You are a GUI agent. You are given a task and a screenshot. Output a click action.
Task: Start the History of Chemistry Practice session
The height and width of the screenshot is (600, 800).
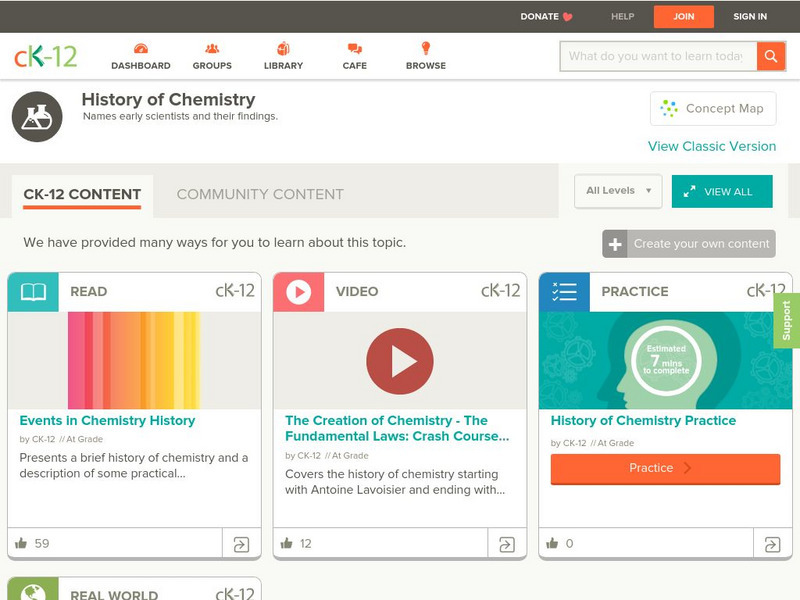tap(664, 468)
